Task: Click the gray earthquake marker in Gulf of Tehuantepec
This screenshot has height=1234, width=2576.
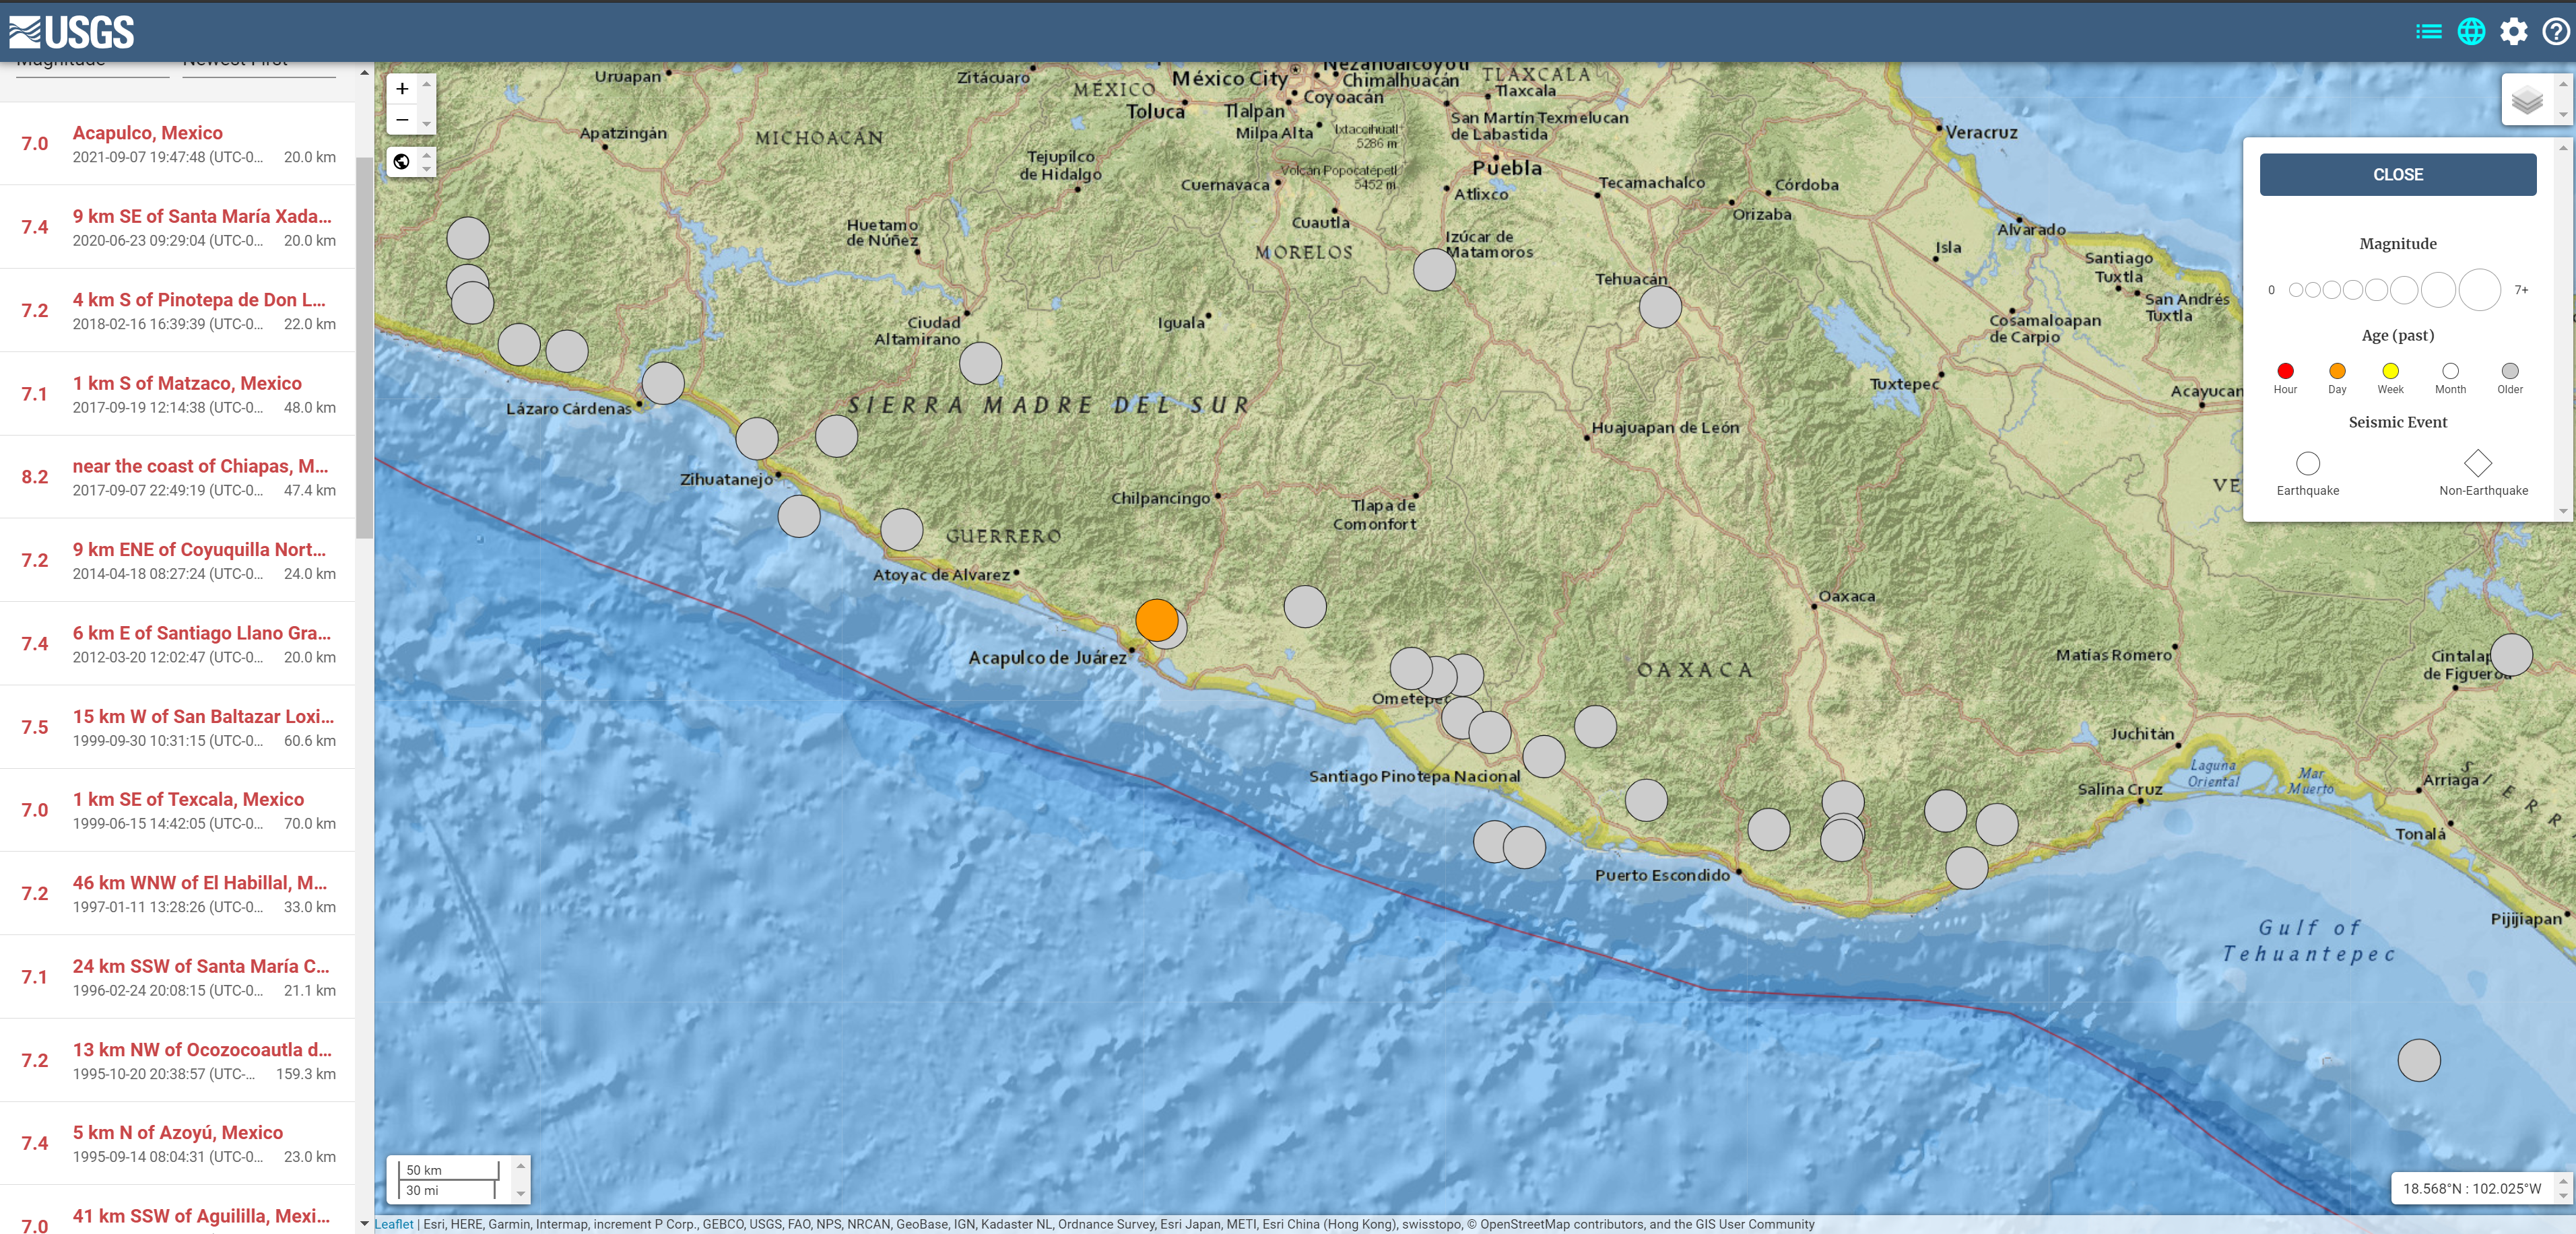Action: 2418,1060
